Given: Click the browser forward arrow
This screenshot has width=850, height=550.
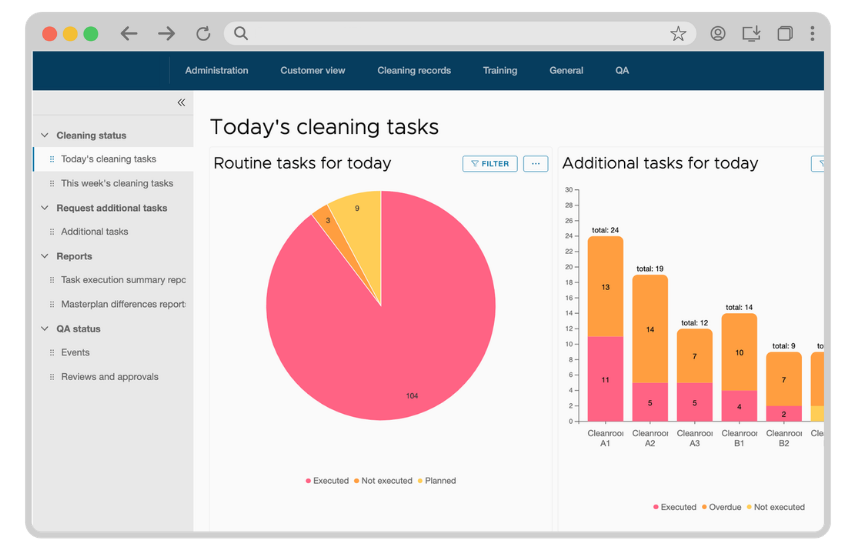Looking at the screenshot, I should click(166, 34).
